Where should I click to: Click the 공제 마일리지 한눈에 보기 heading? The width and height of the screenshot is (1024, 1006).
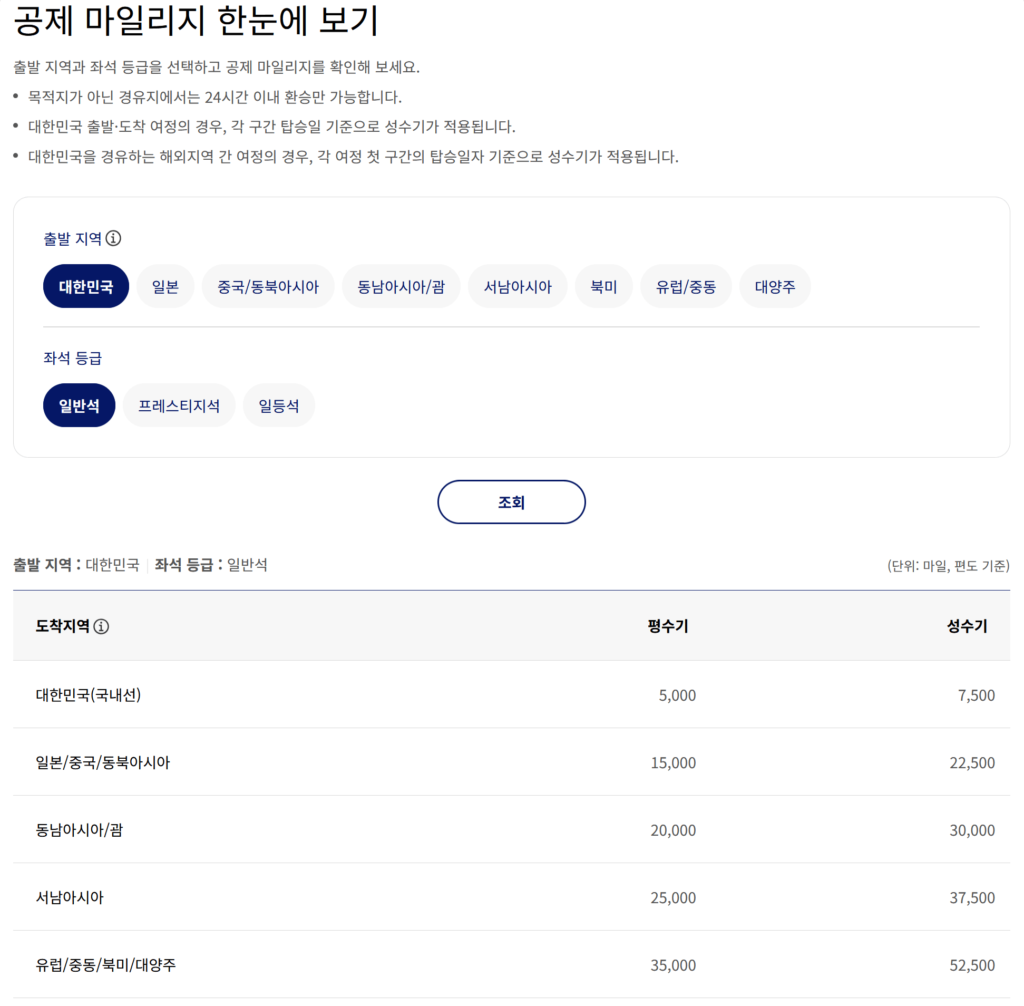point(196,20)
